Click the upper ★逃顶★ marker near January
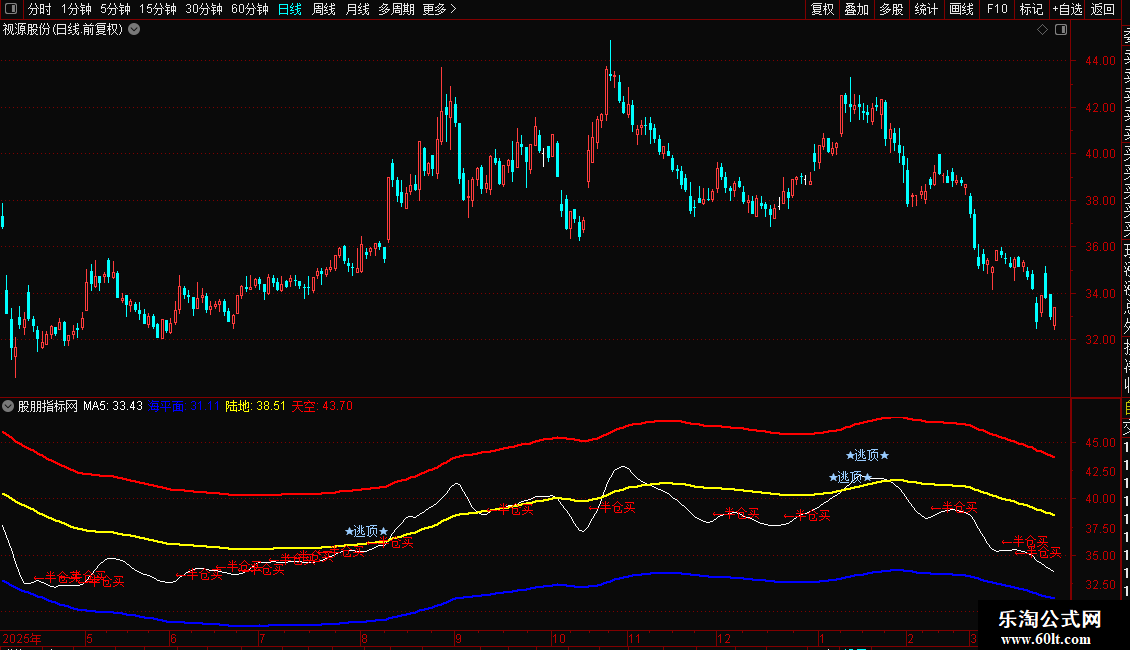1130x650 pixels. tap(867, 455)
